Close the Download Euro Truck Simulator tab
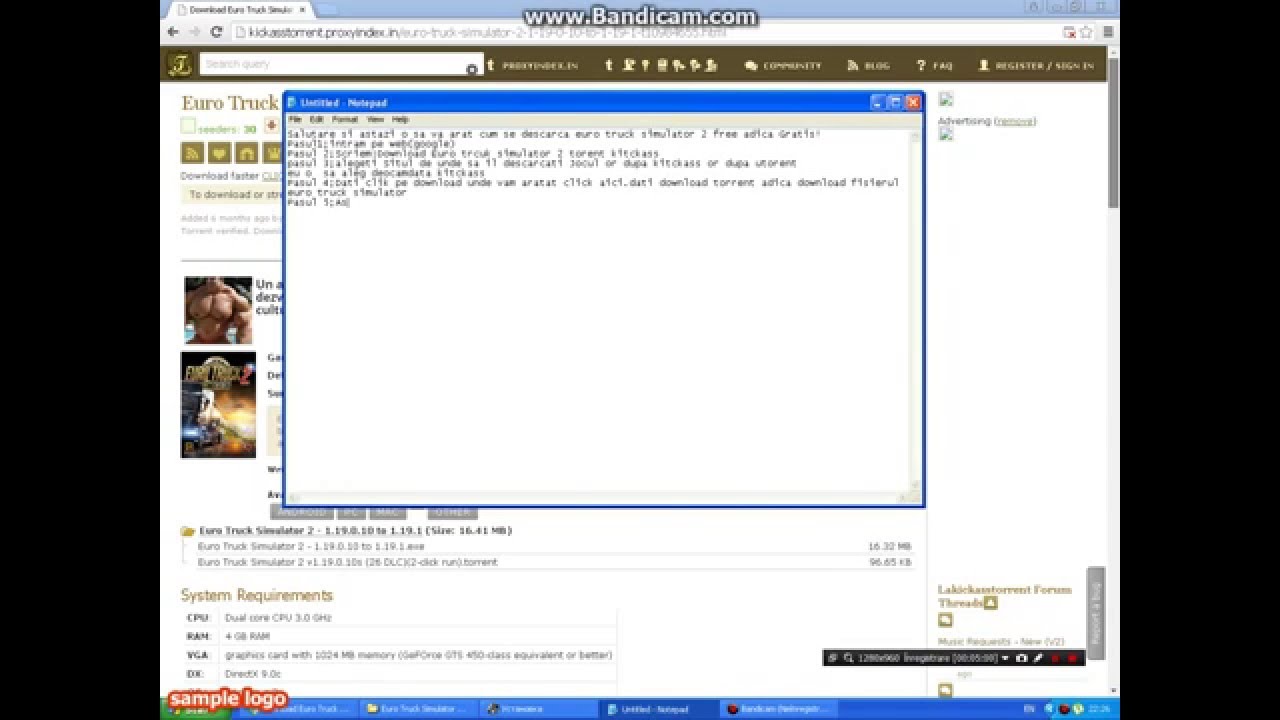The width and height of the screenshot is (1280, 720). pyautogui.click(x=302, y=9)
